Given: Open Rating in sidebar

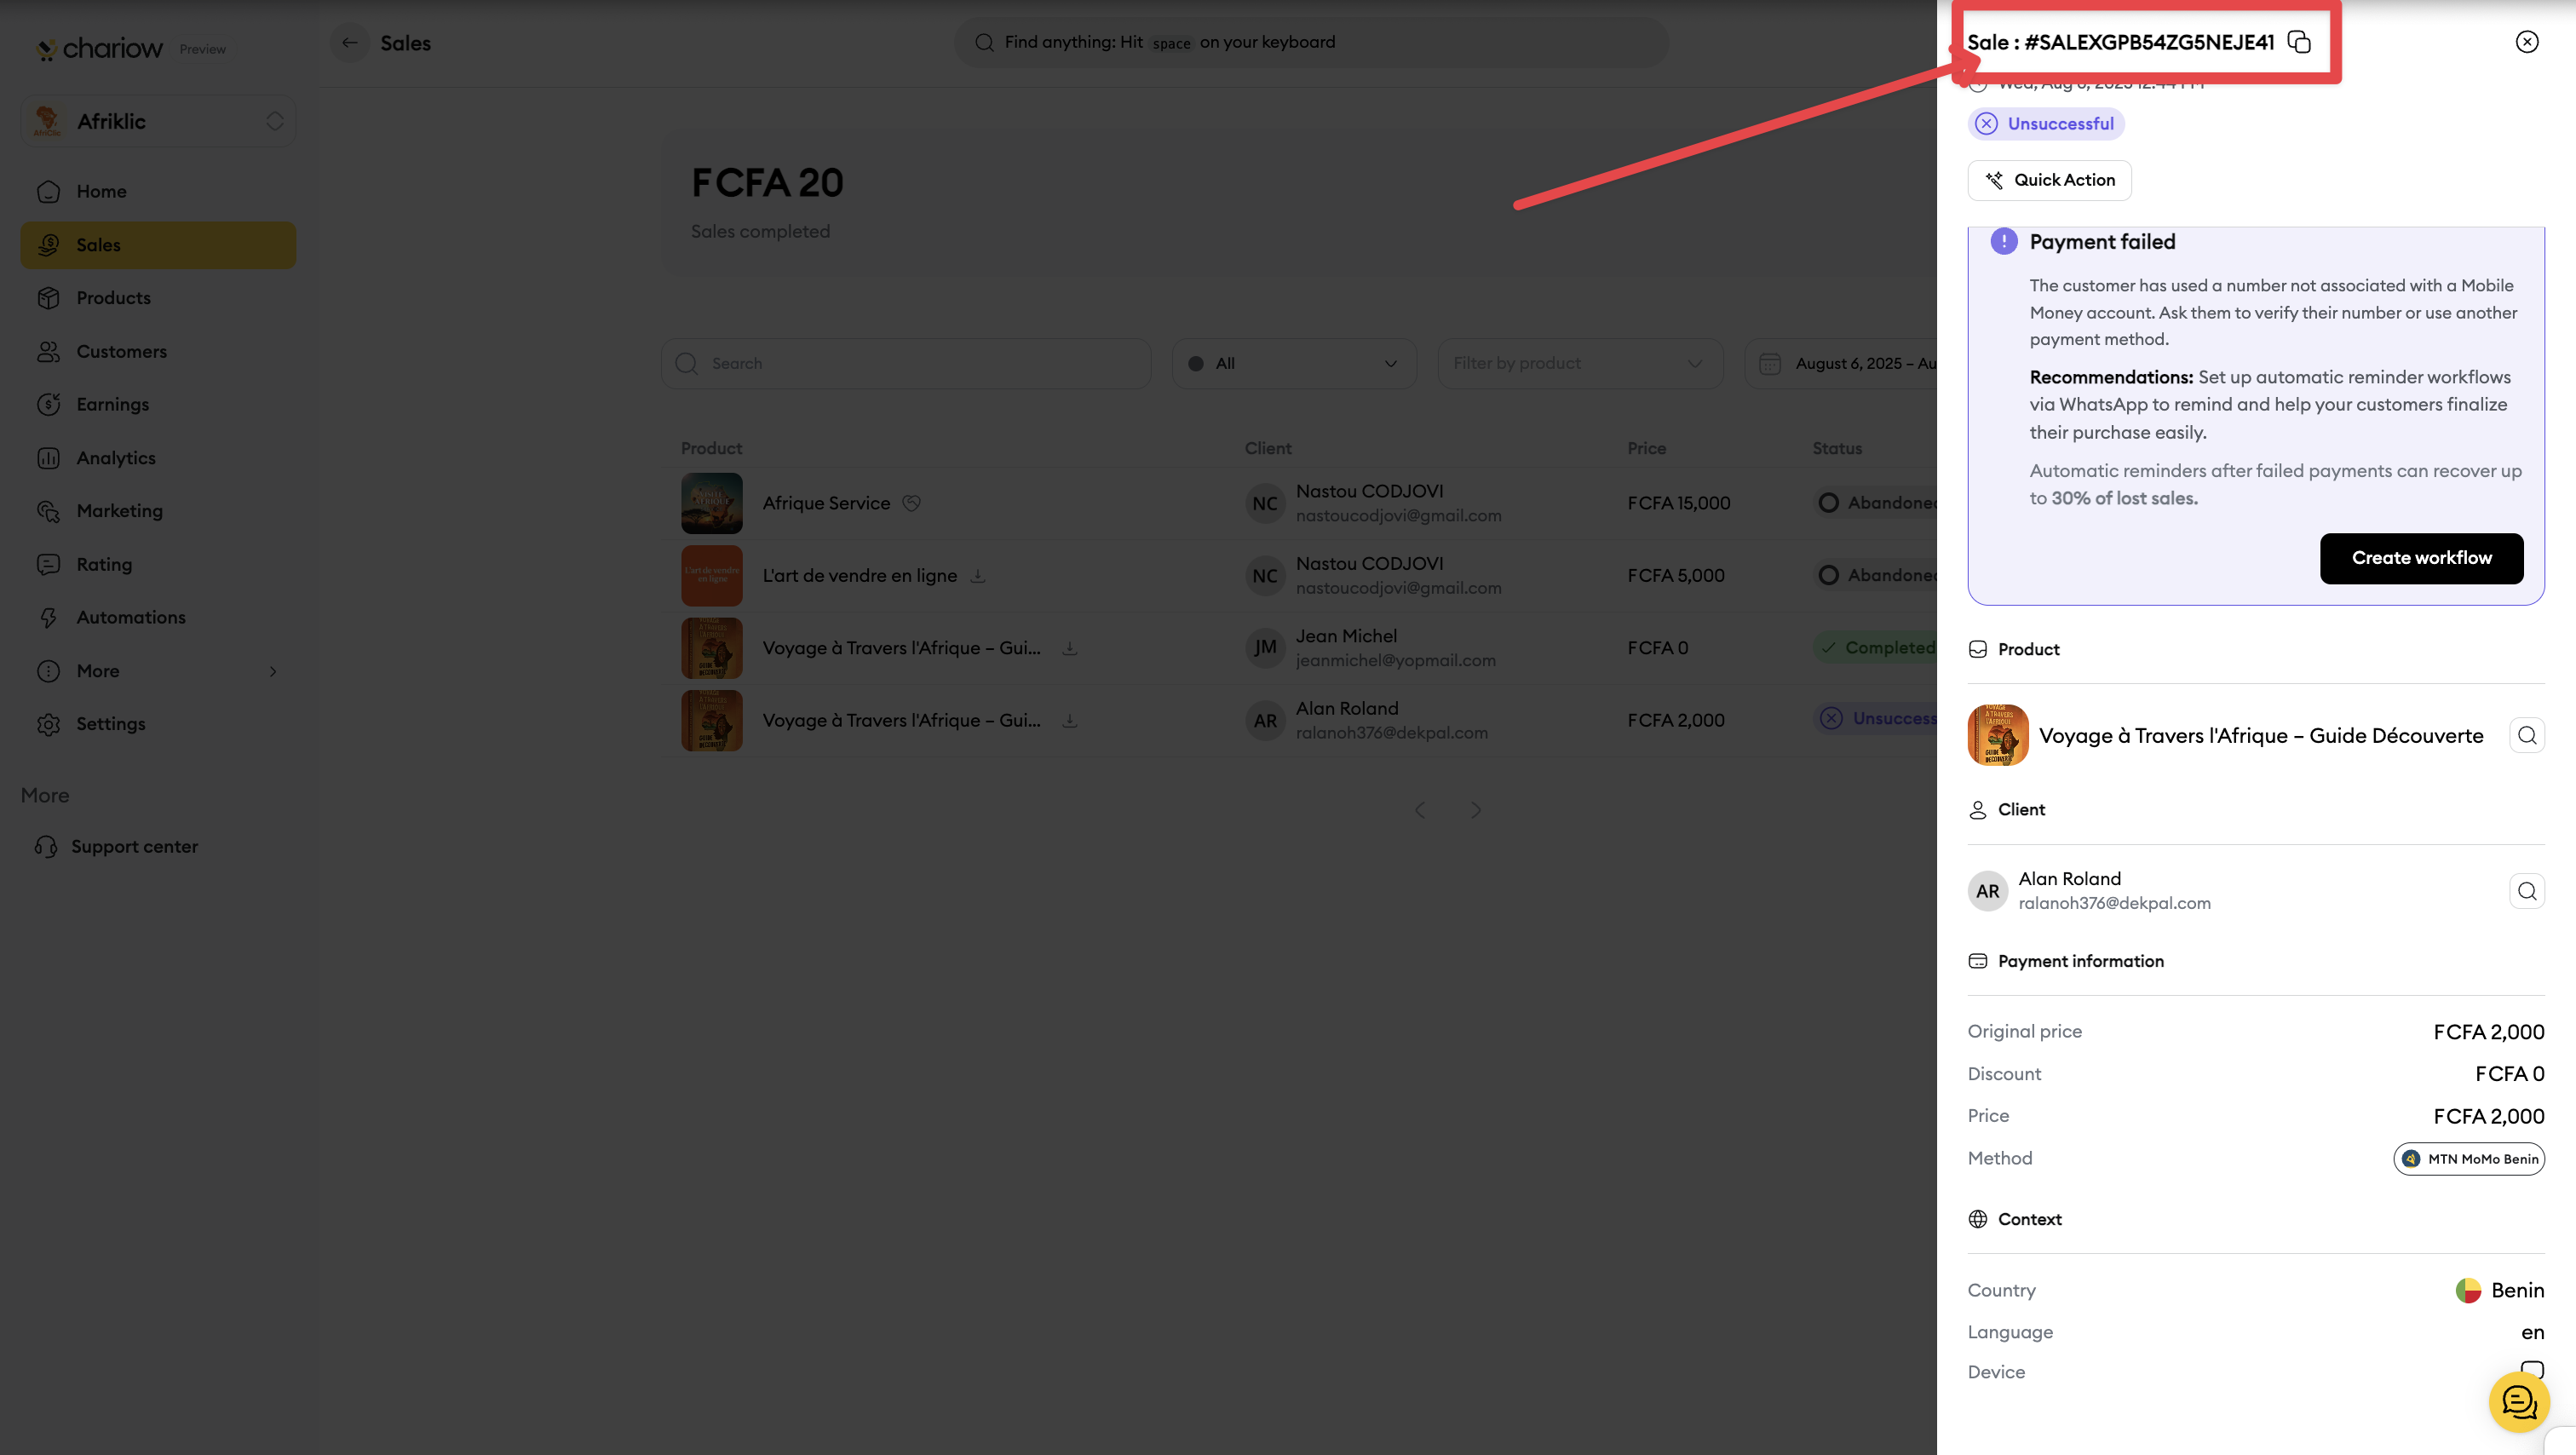Looking at the screenshot, I should [x=158, y=564].
